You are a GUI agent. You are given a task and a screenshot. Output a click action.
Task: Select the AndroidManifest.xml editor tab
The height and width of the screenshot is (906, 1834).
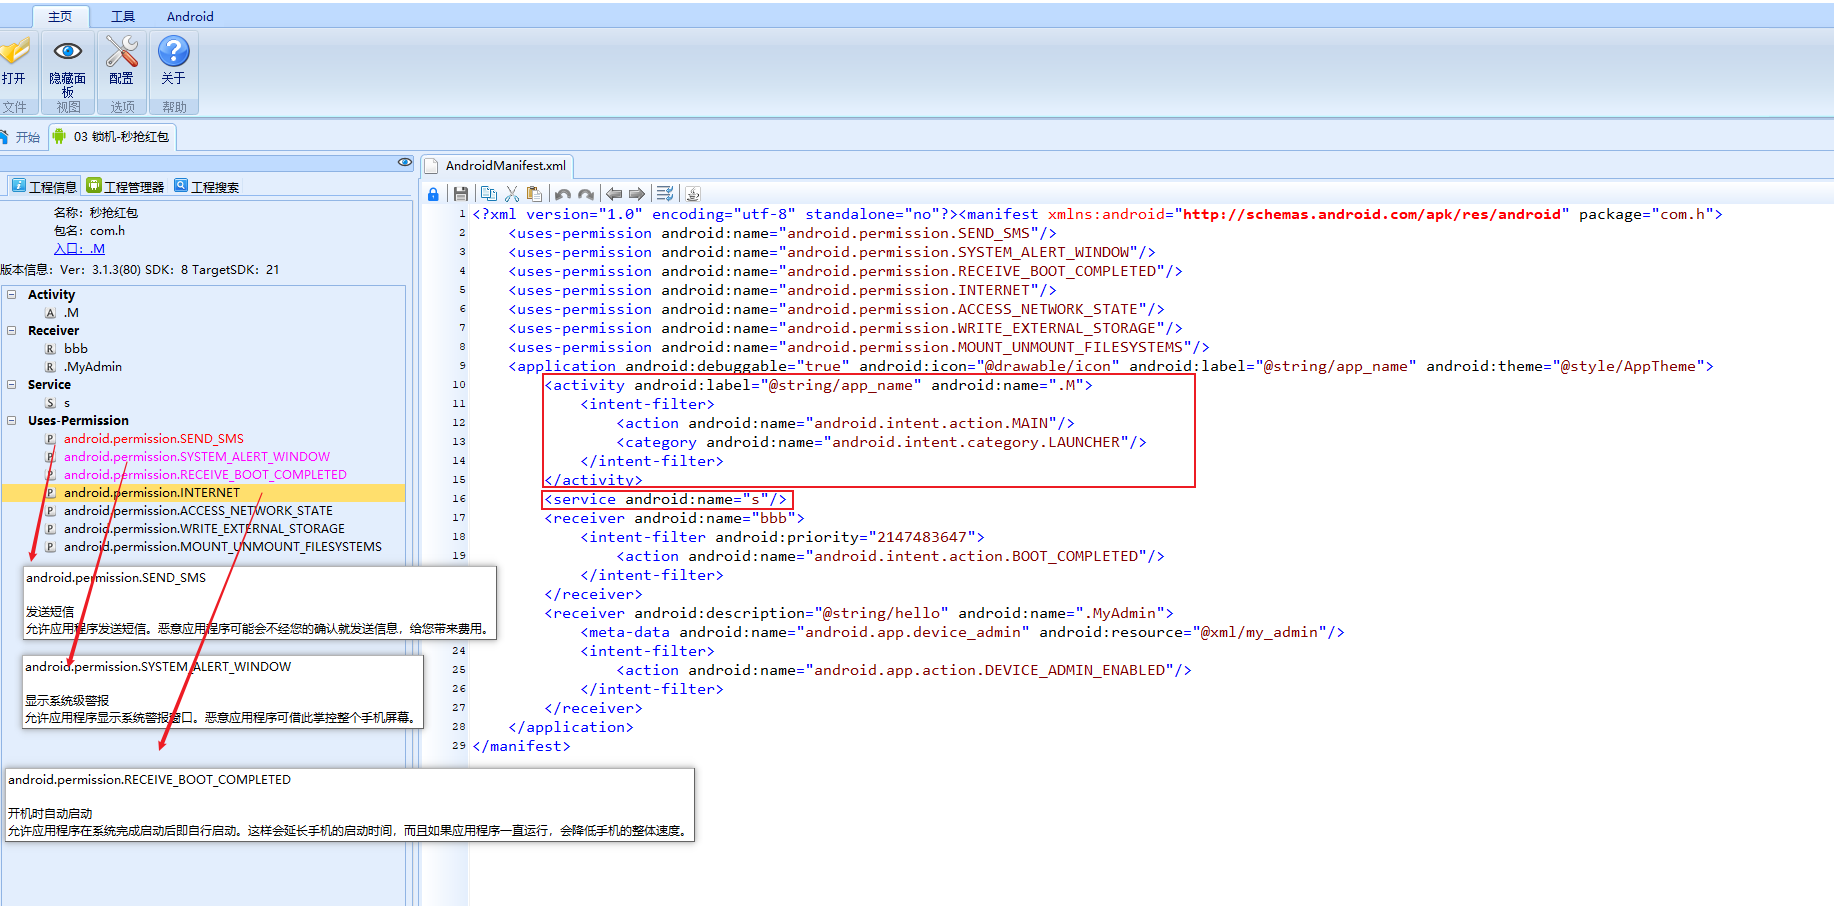[x=497, y=166]
